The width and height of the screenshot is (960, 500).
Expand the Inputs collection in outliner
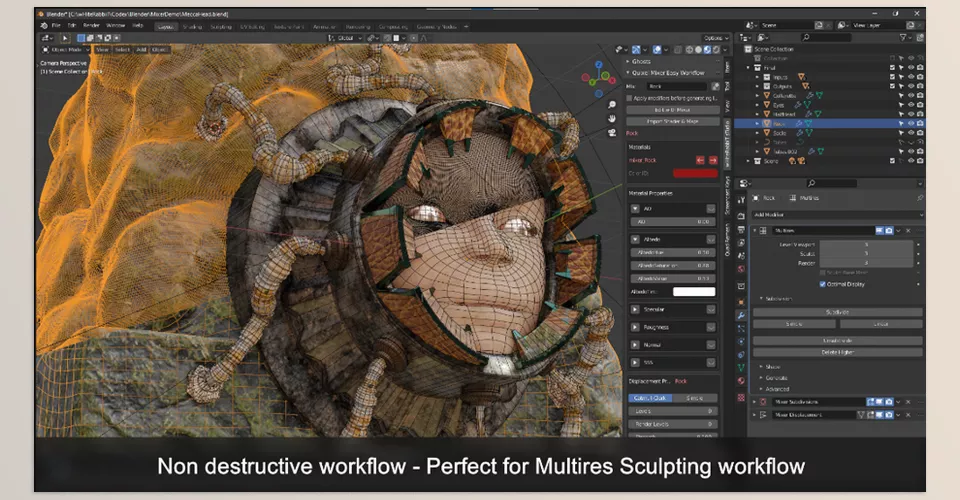757,77
